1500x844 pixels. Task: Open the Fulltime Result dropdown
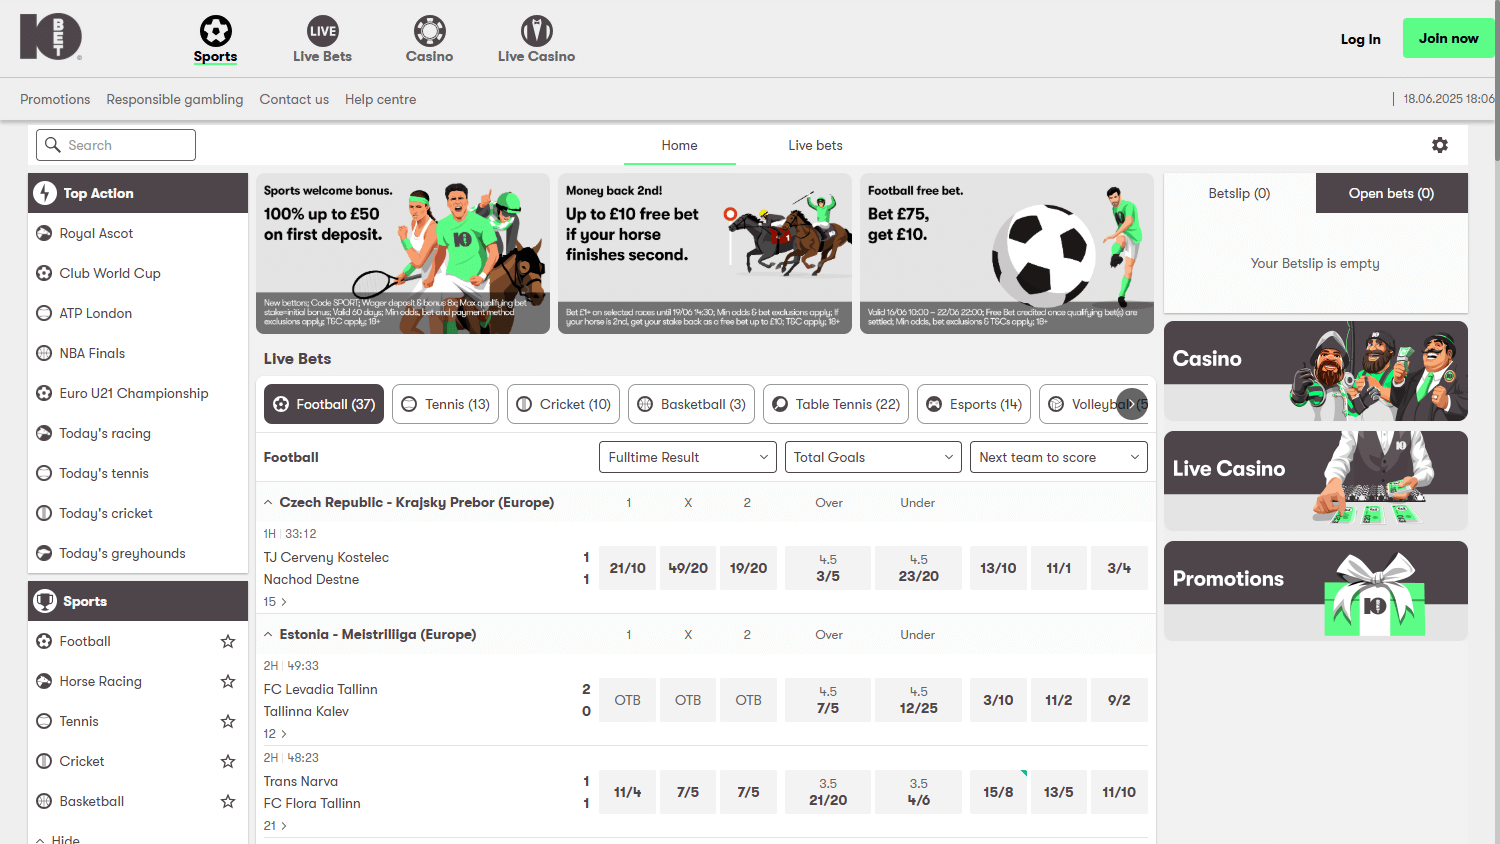click(x=687, y=457)
